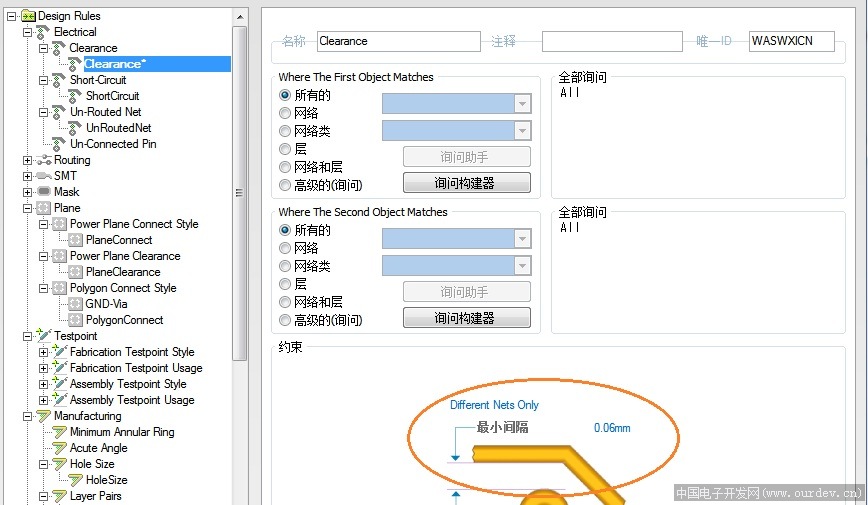Click the Design Rules root folder icon

click(28, 16)
